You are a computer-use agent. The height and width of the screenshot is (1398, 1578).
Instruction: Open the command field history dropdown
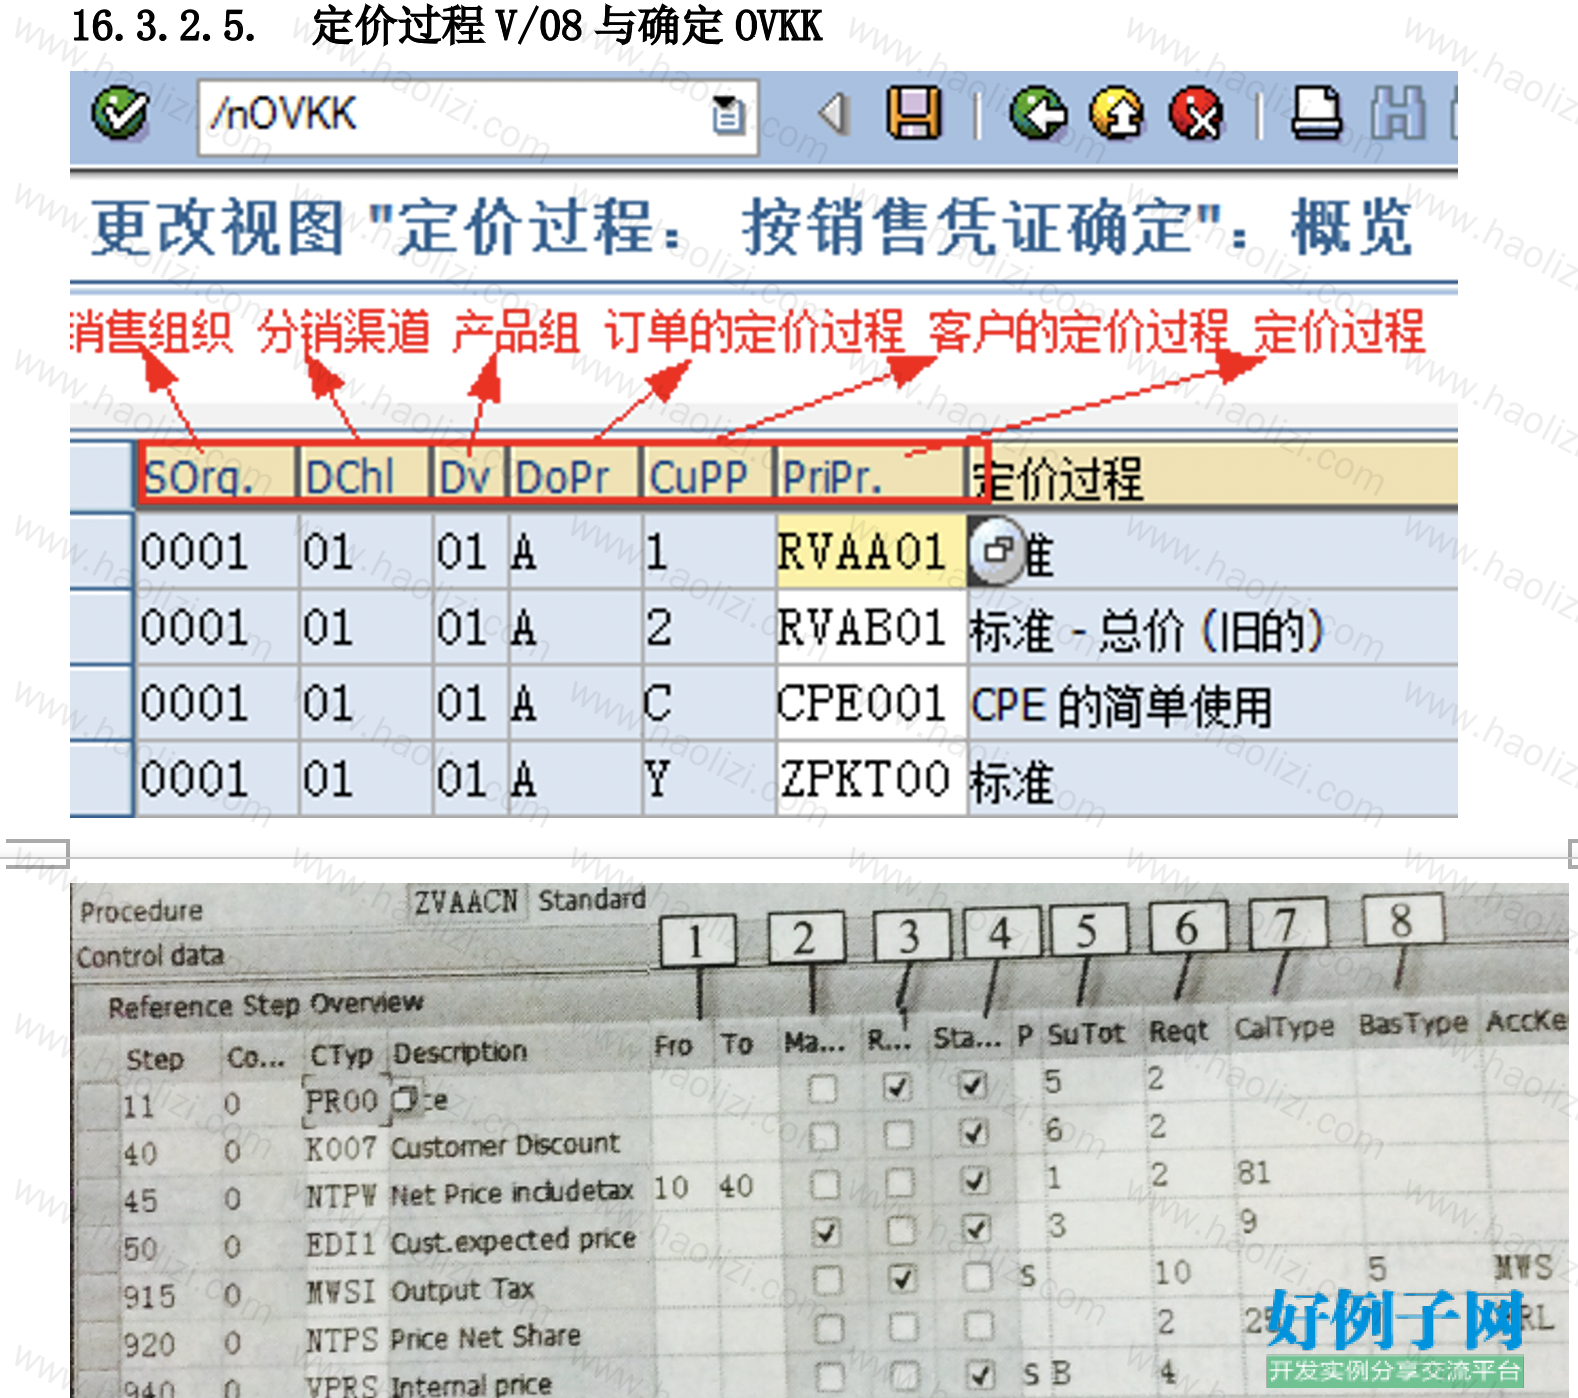pos(728,116)
